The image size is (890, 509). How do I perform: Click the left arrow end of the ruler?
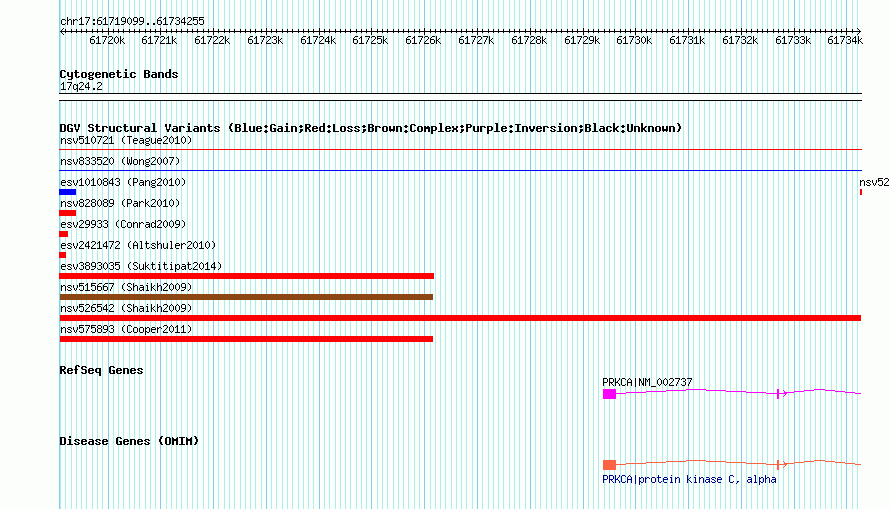[62, 31]
